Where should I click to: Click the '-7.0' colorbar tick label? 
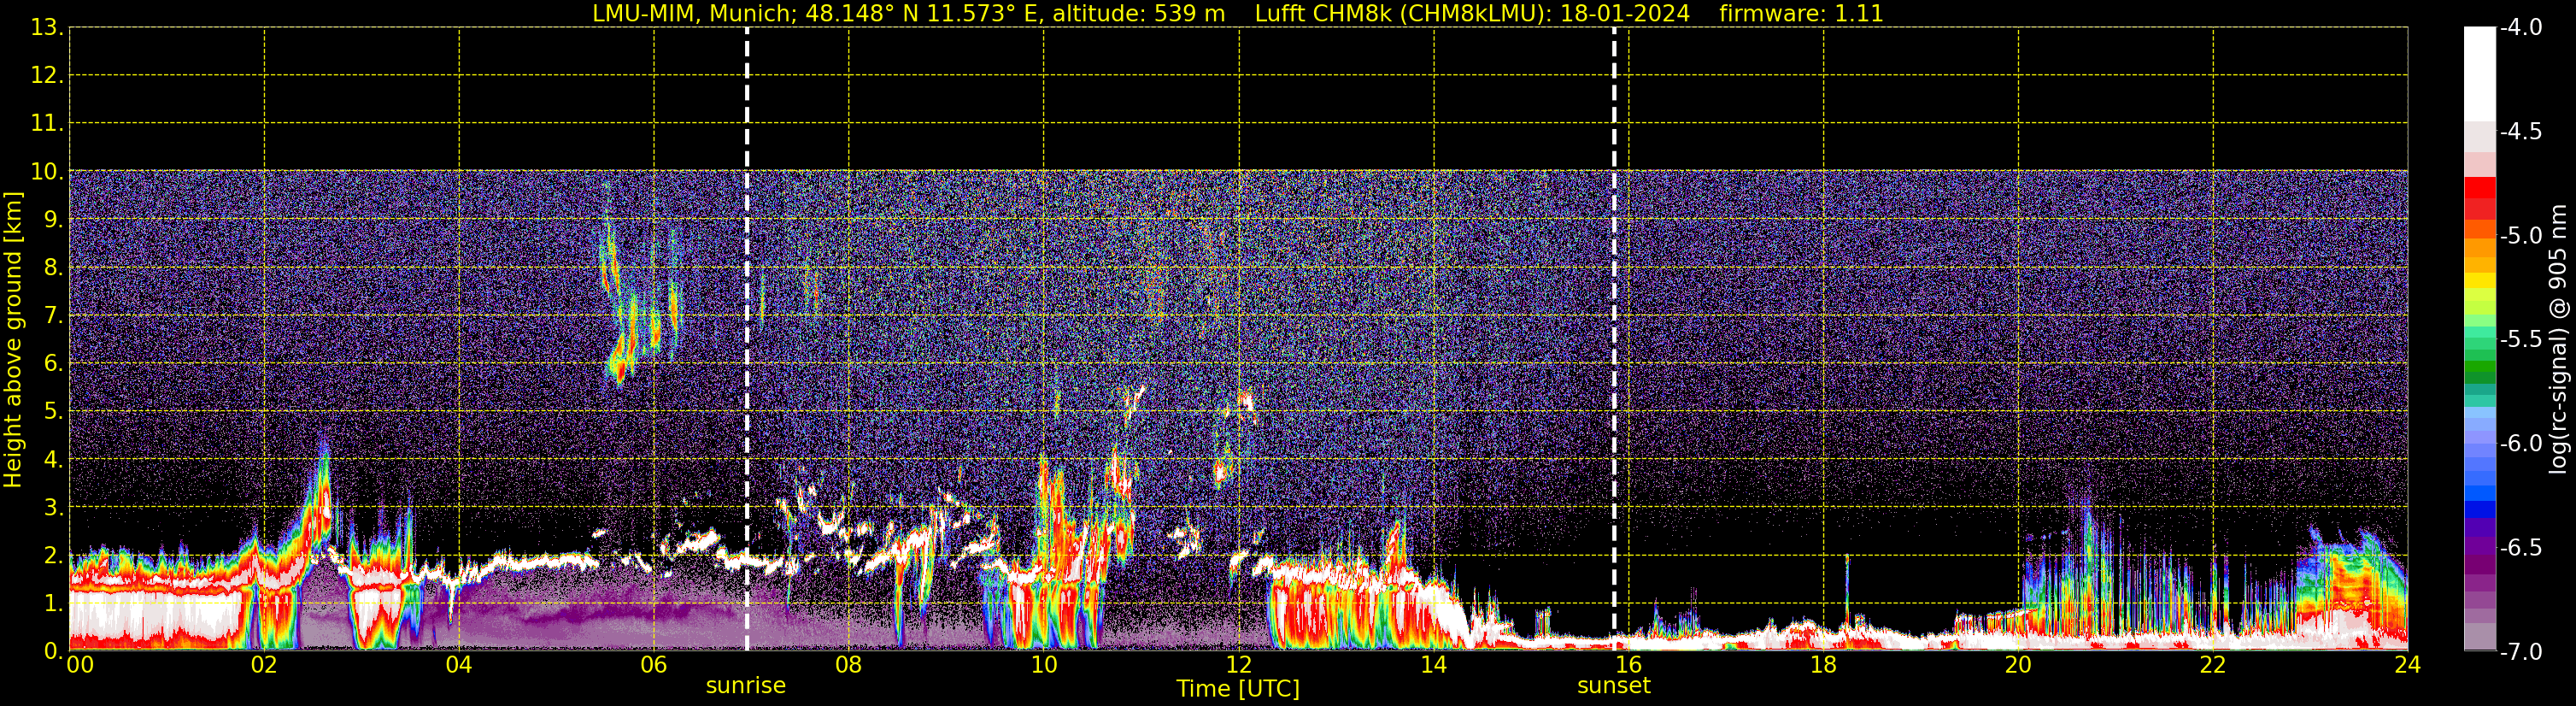(2520, 651)
